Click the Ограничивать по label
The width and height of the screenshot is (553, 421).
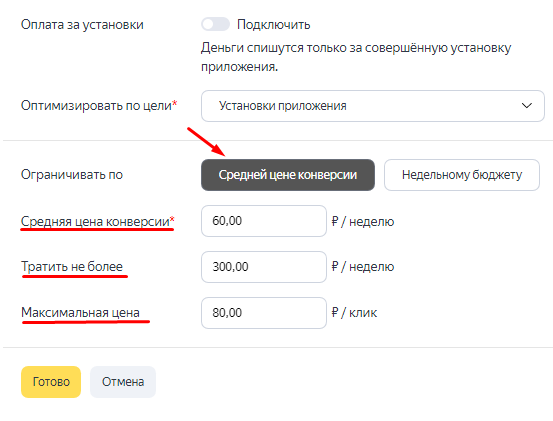72,175
